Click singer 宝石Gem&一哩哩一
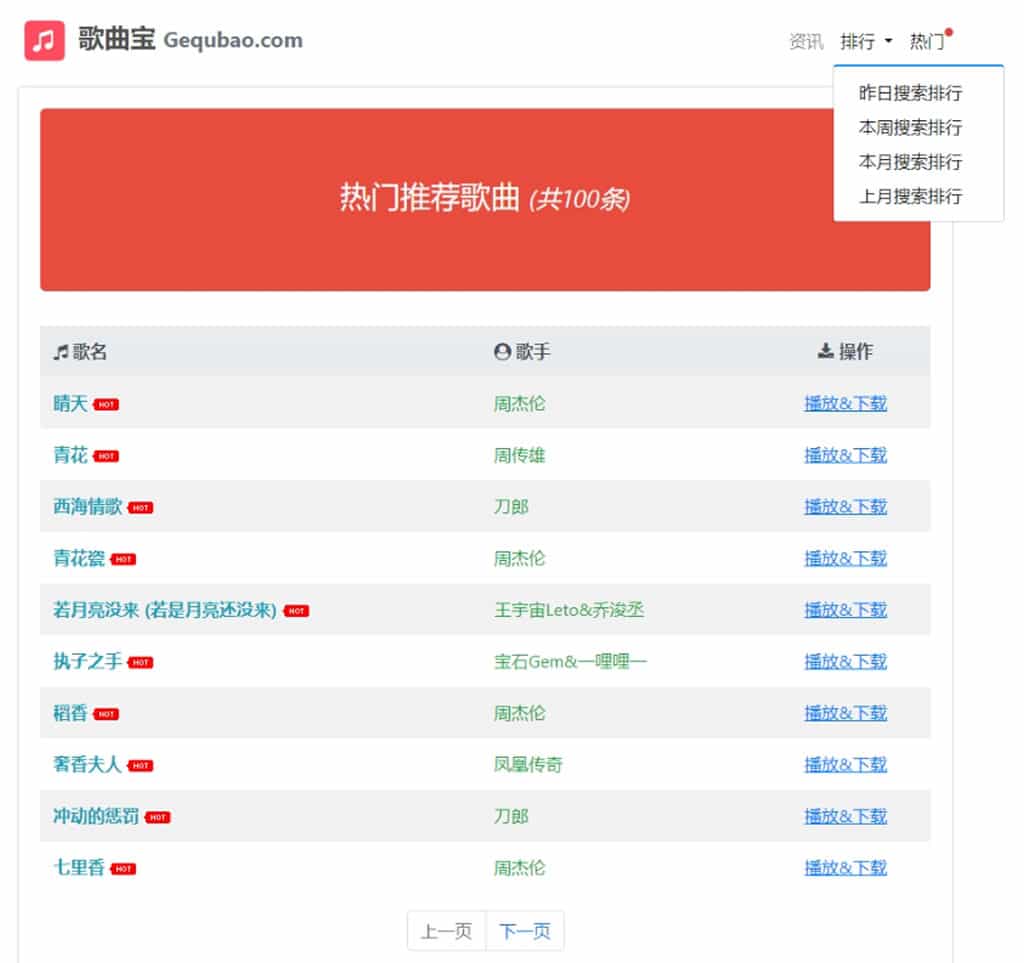 570,661
